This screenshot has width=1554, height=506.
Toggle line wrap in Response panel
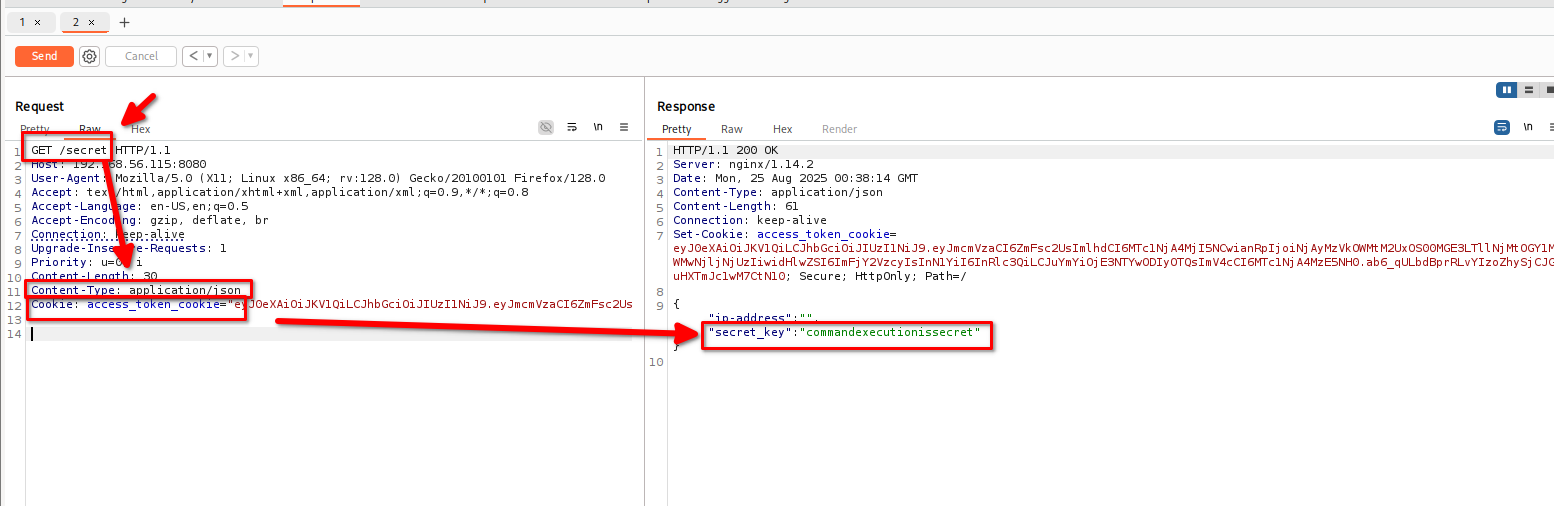[1501, 127]
